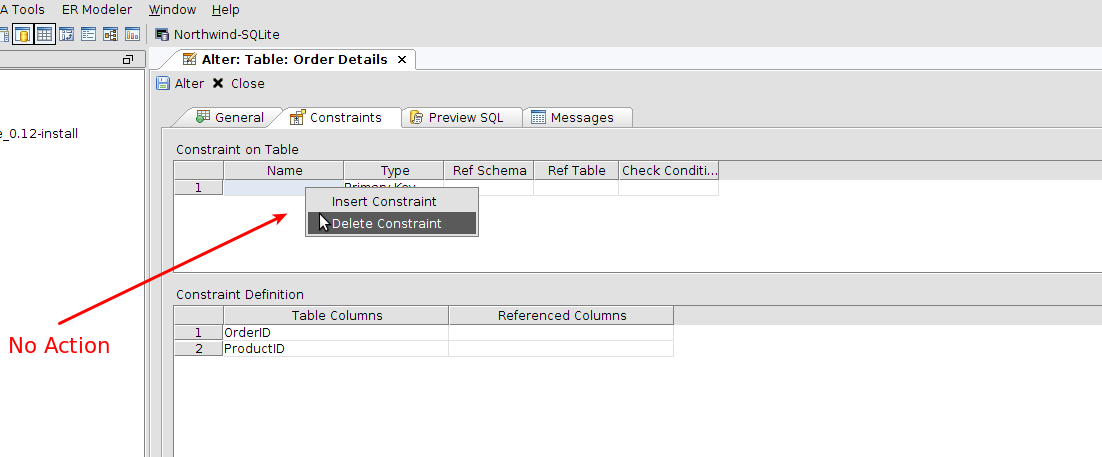Click the Northwind-SQLite connection icon
Screen dimensions: 1102x457
point(162,34)
